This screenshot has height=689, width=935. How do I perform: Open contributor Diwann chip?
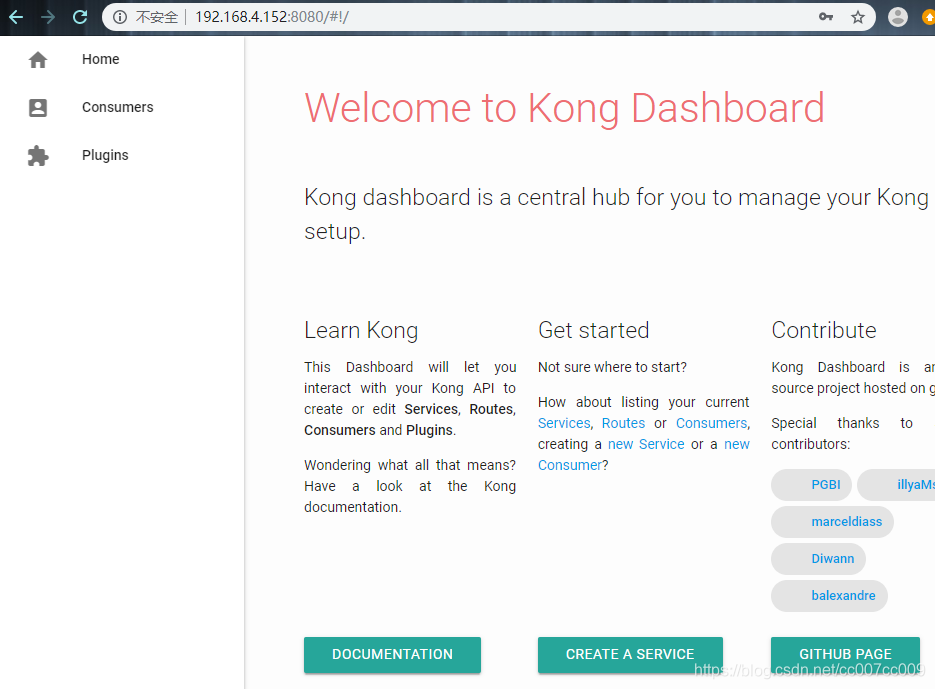tap(818, 558)
